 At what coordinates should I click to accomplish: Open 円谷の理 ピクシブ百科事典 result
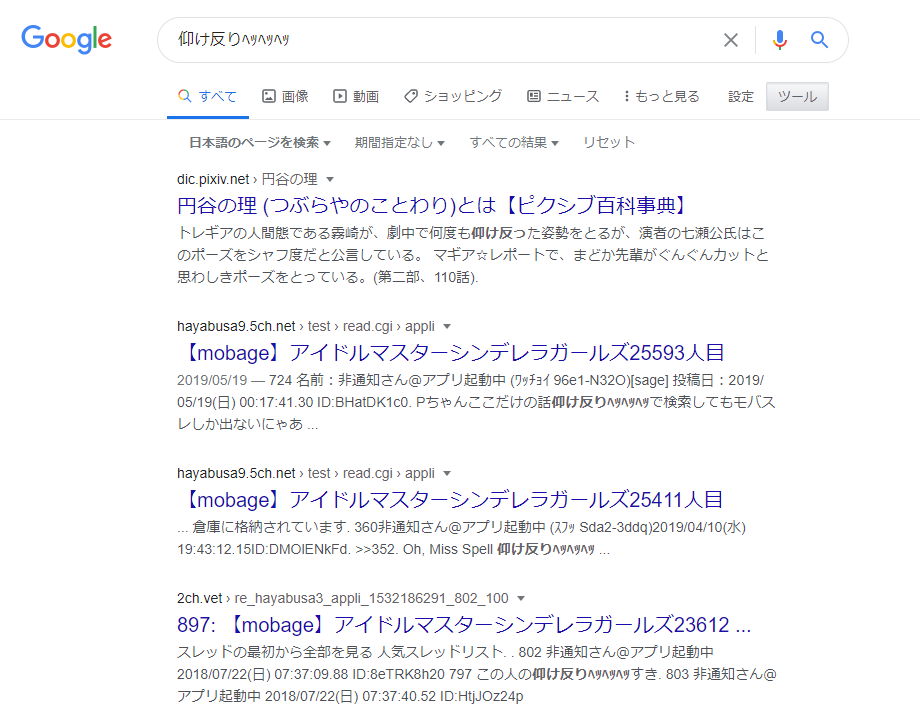click(x=432, y=205)
